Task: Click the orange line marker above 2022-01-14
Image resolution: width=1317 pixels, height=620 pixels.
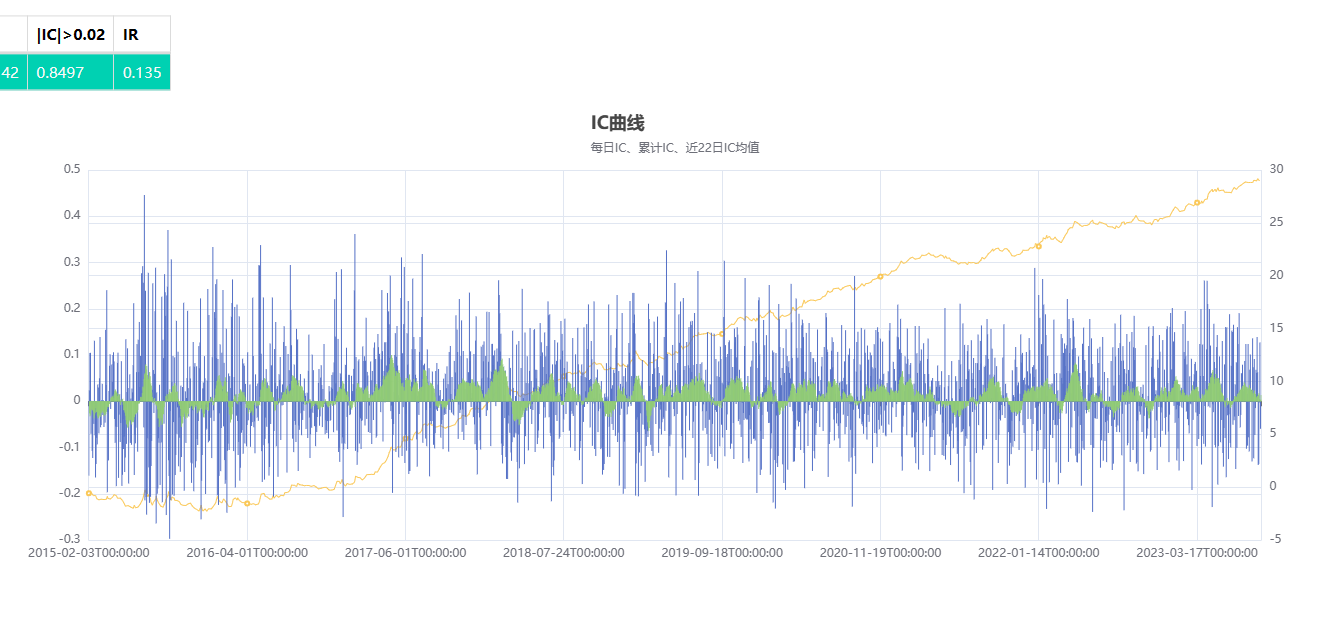Action: click(1038, 246)
